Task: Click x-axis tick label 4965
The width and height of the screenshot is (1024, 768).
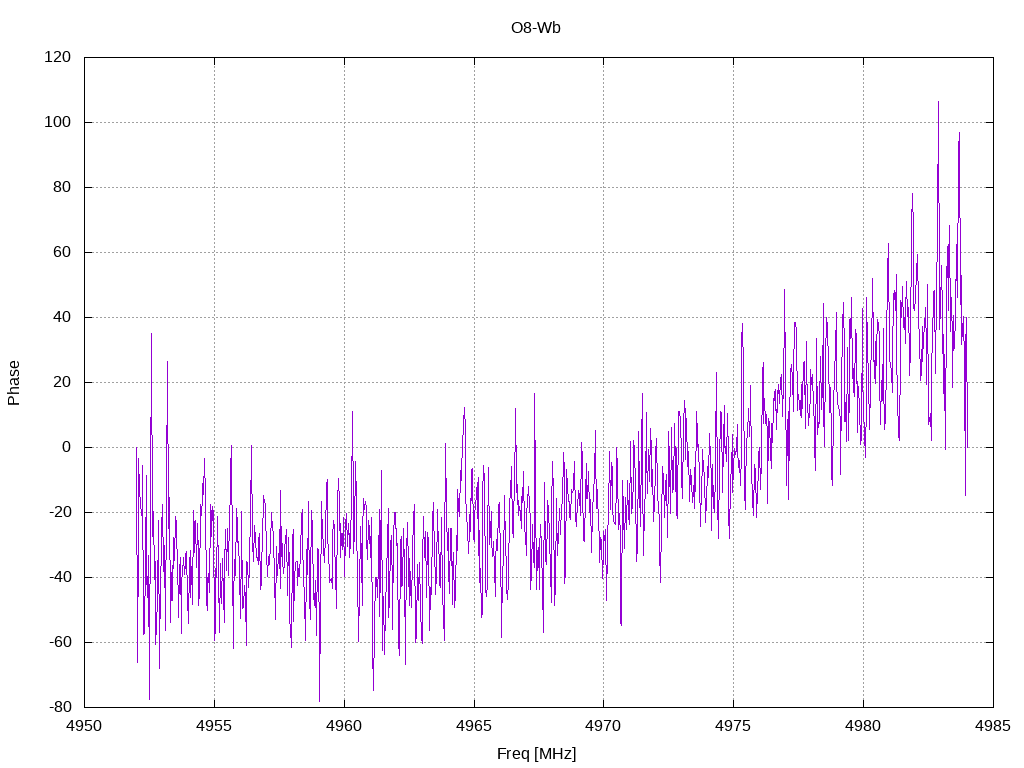Action: pos(474,726)
